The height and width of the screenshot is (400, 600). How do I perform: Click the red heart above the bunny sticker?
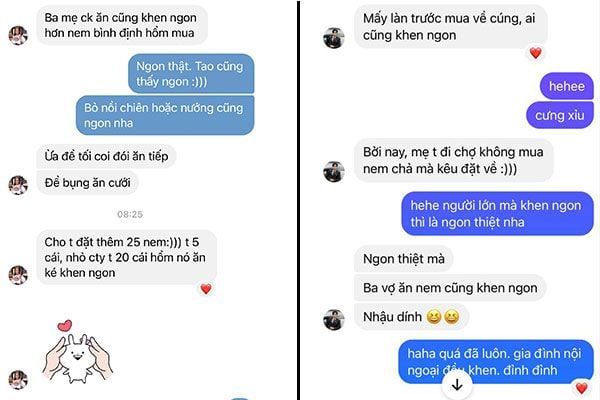pos(65,326)
